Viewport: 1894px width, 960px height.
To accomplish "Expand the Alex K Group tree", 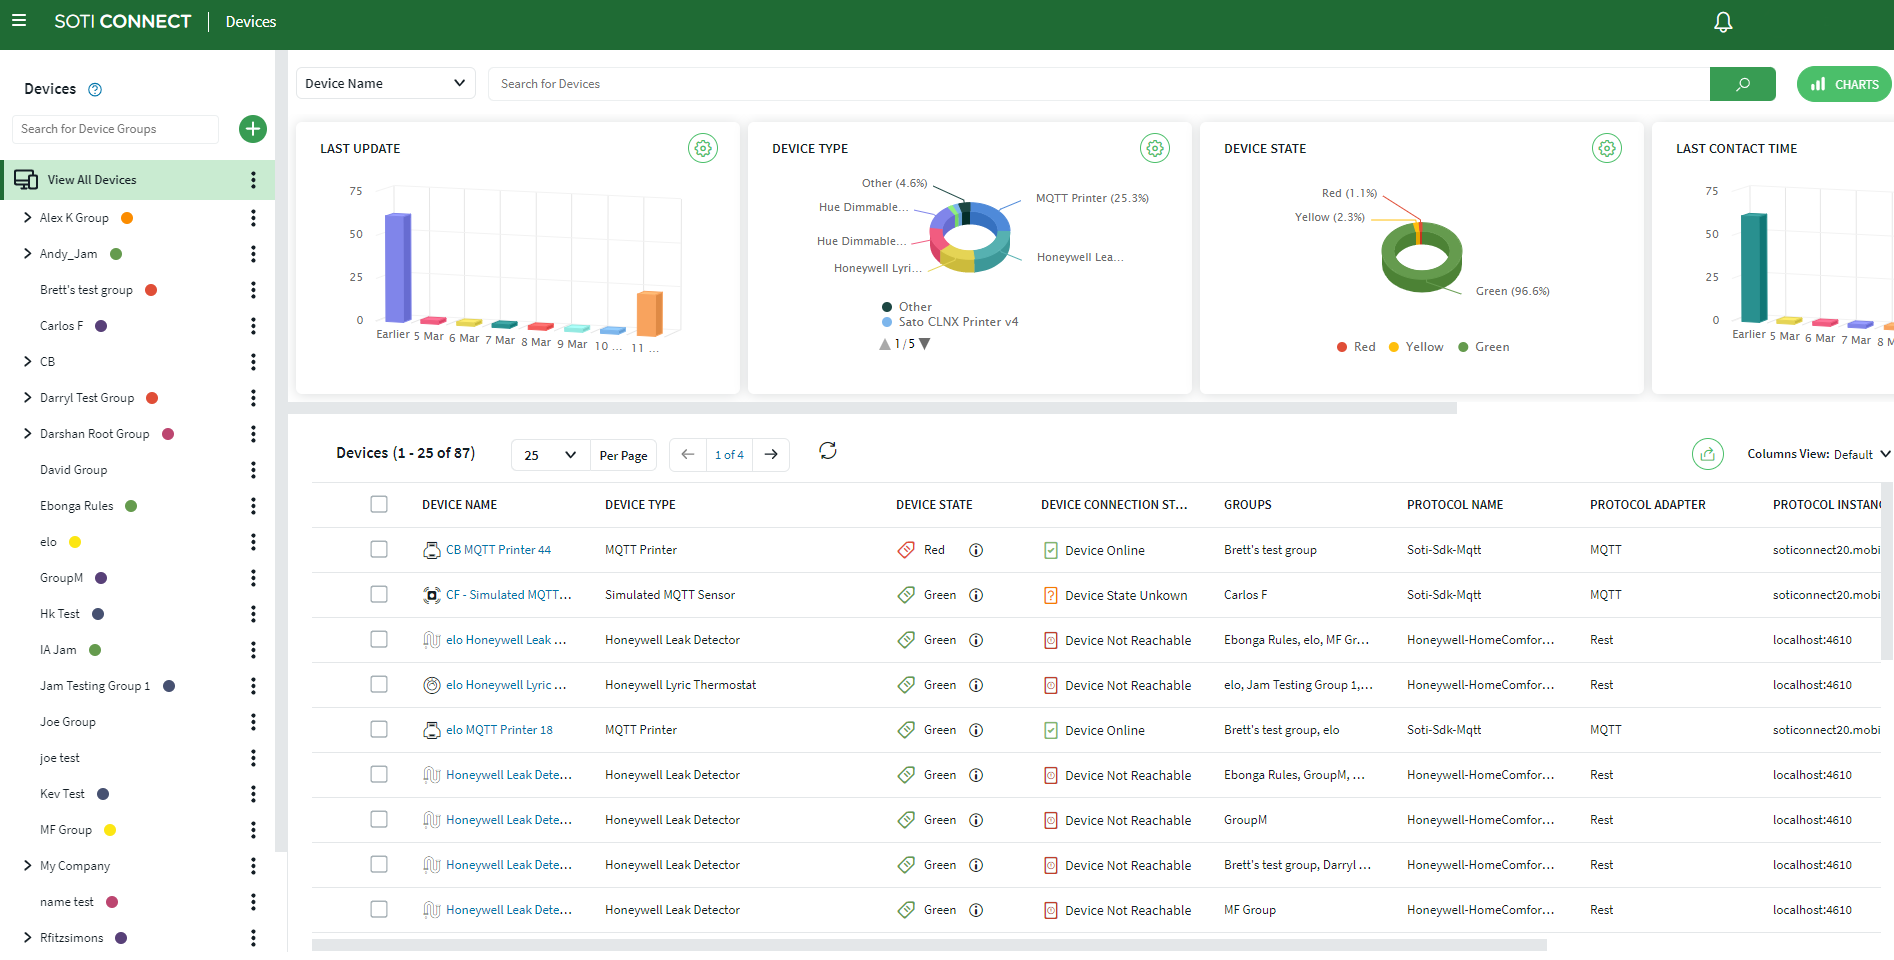I will click(27, 218).
